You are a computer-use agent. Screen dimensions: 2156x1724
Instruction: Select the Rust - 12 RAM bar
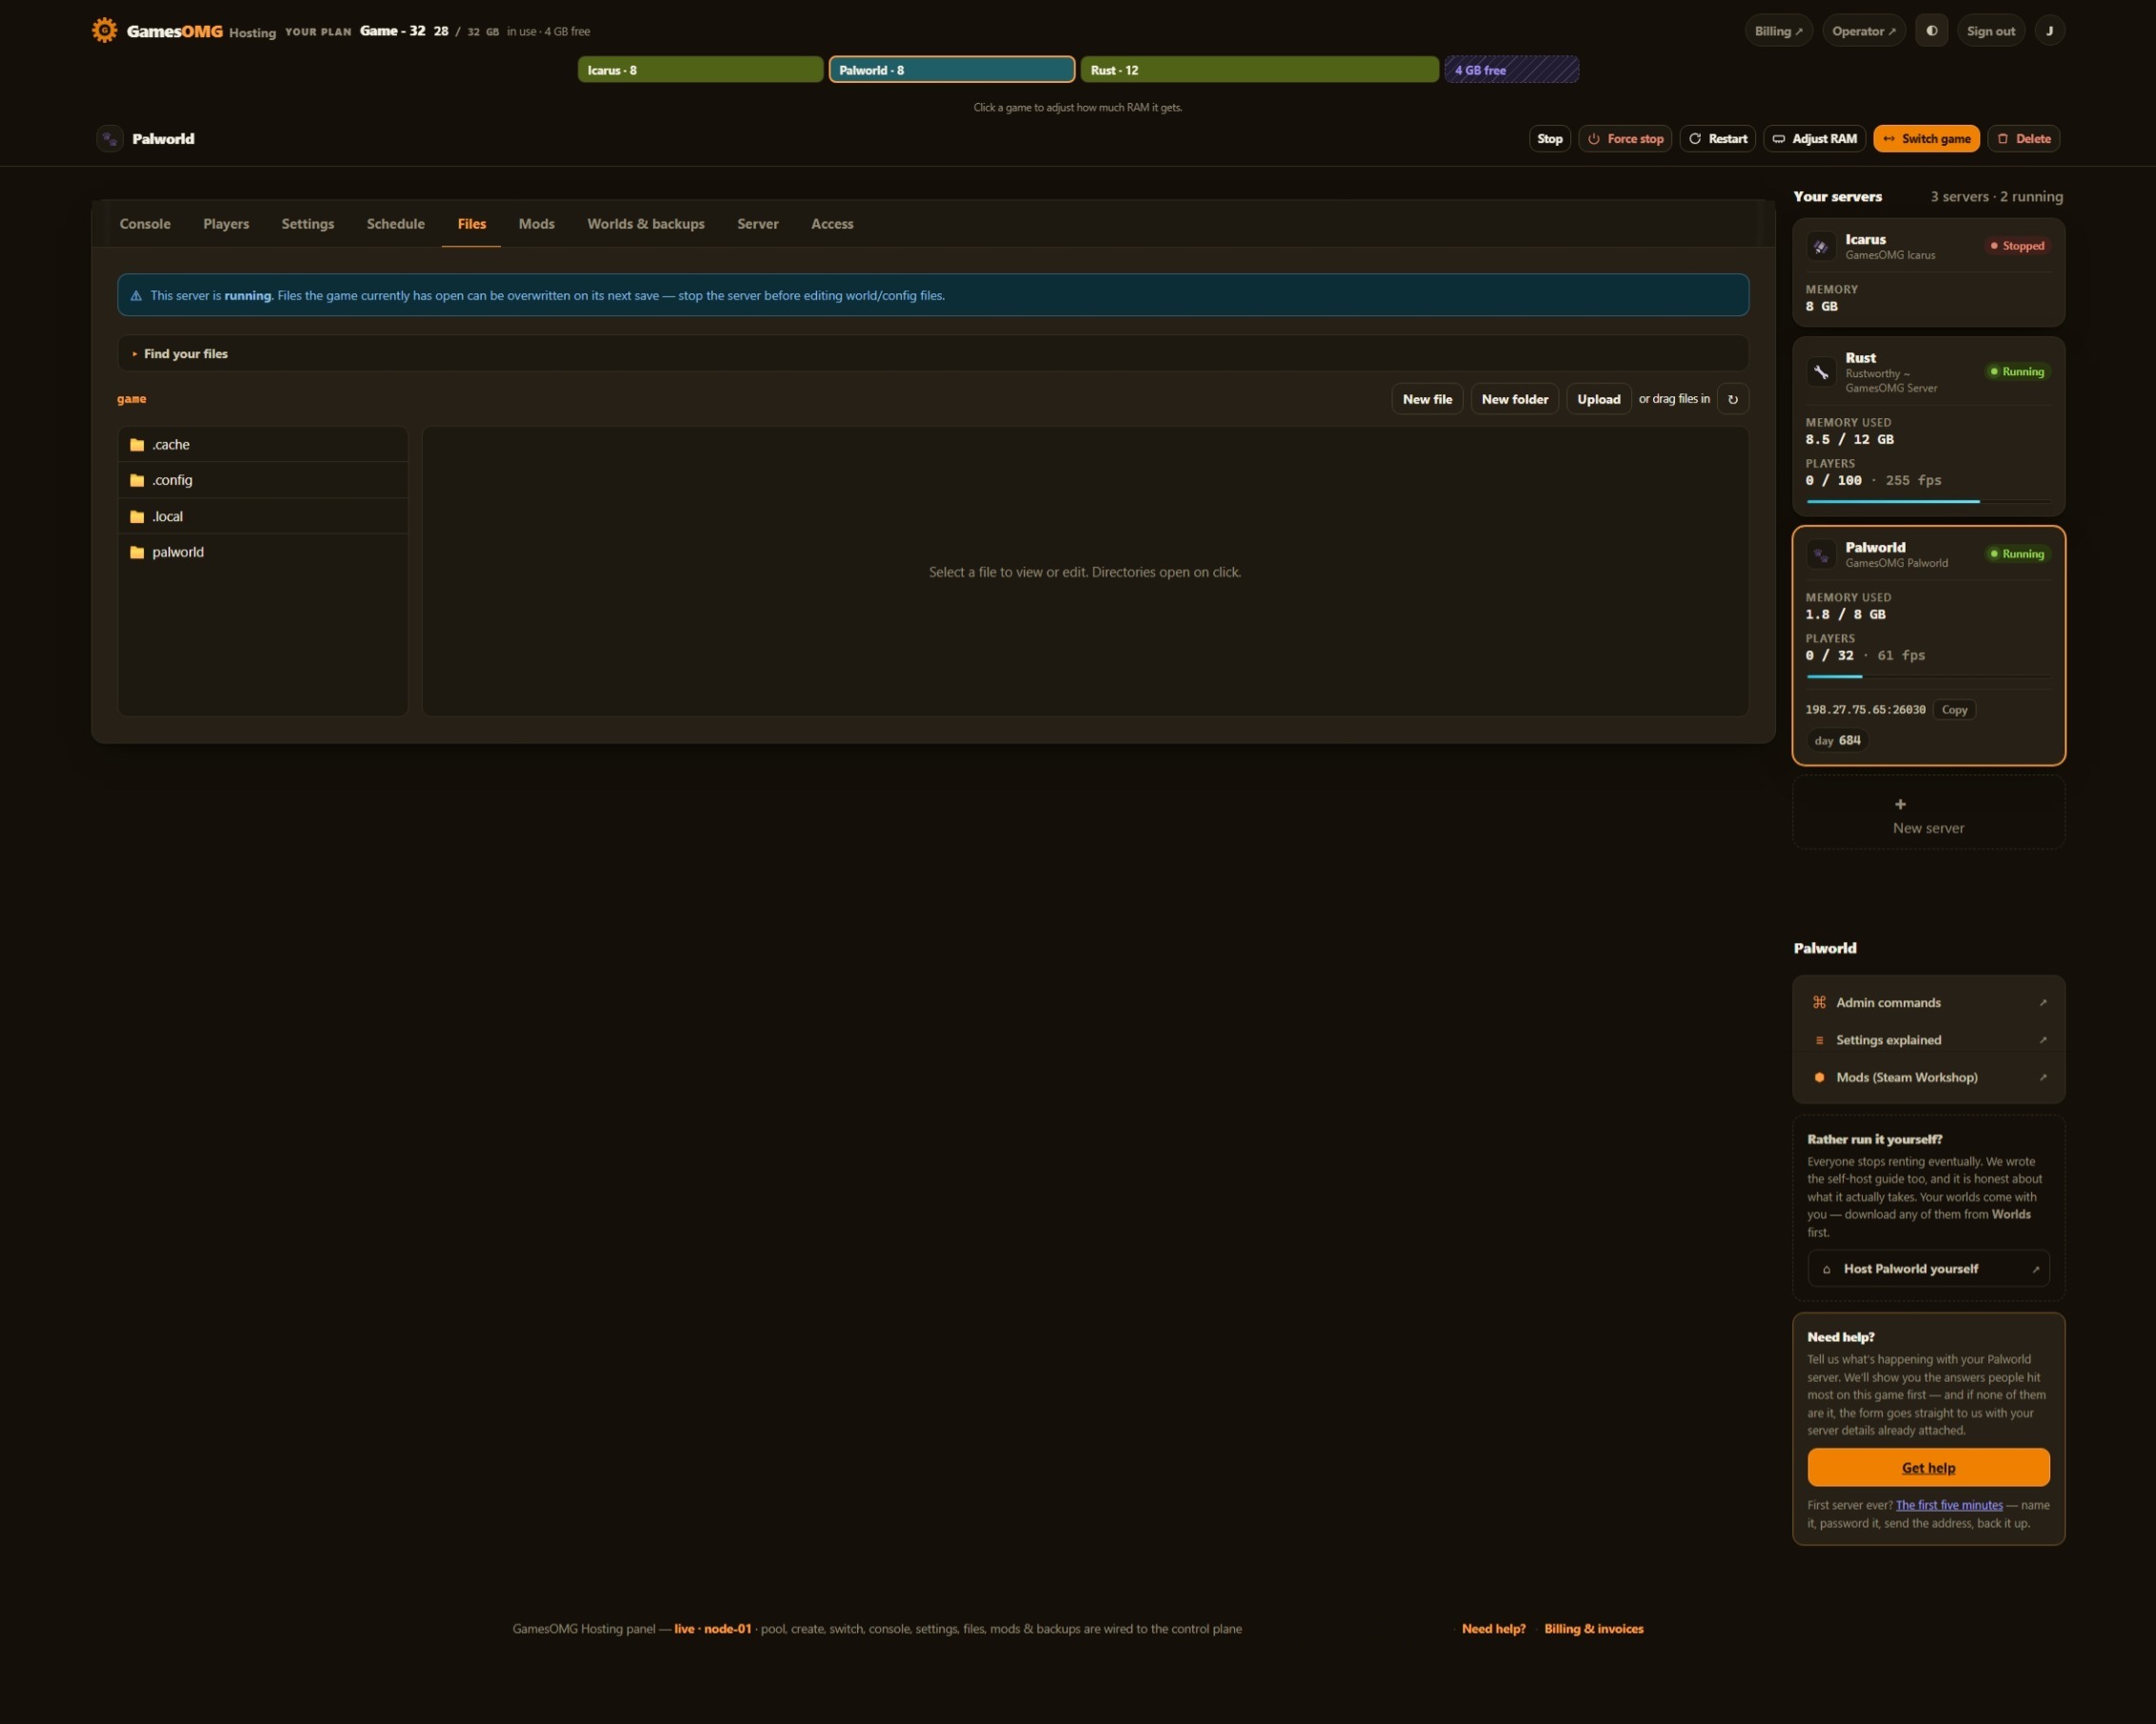point(1260,70)
